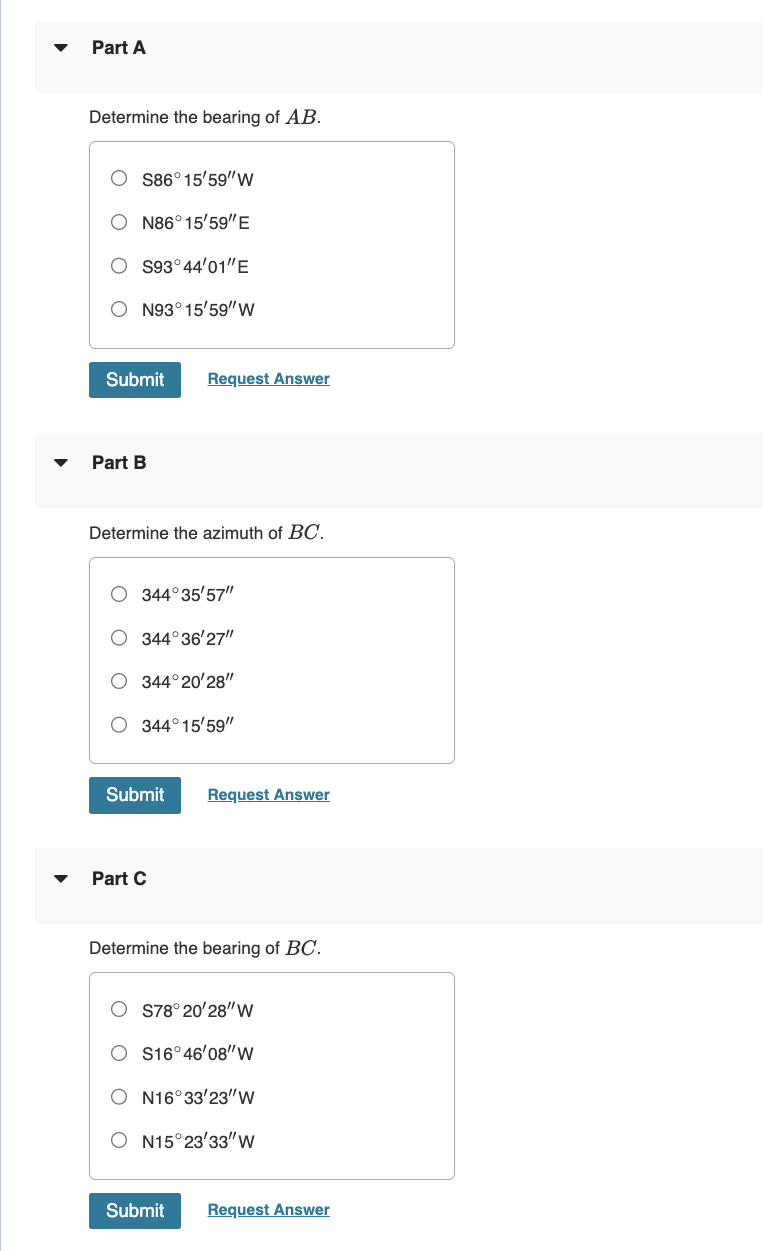Select the S86°15′59″W bearing option
The image size is (763, 1251).
click(119, 179)
